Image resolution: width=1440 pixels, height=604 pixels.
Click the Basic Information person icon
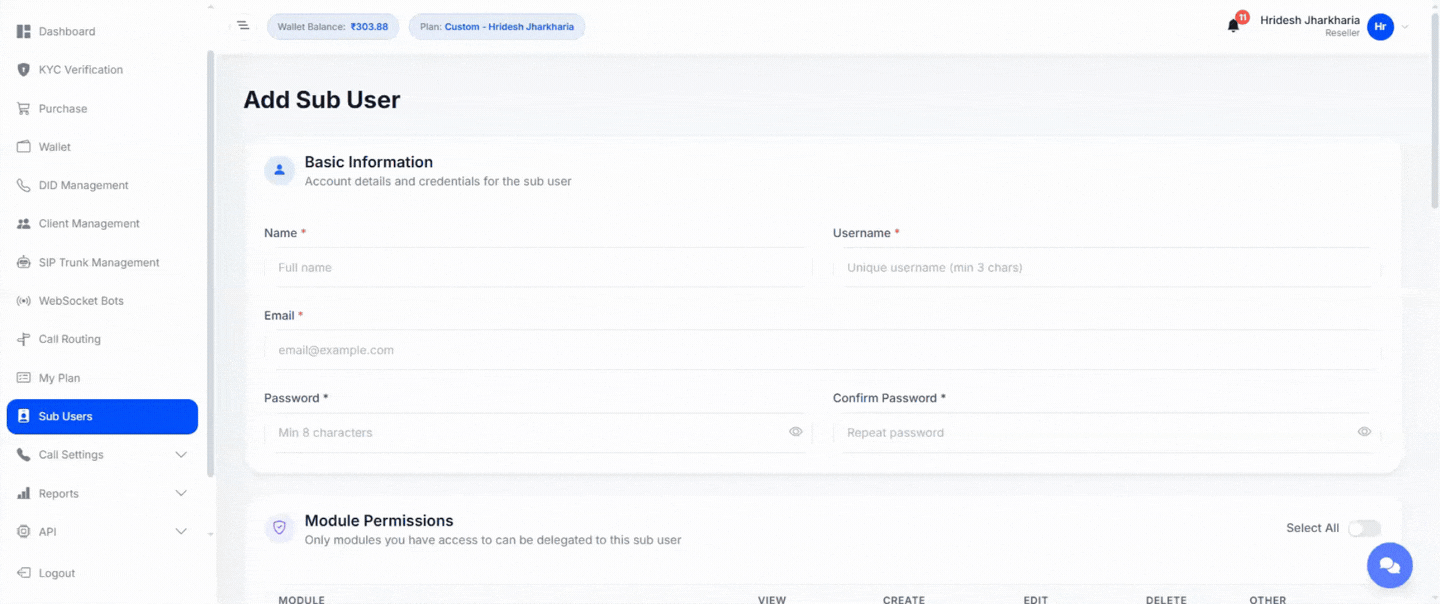coord(280,170)
